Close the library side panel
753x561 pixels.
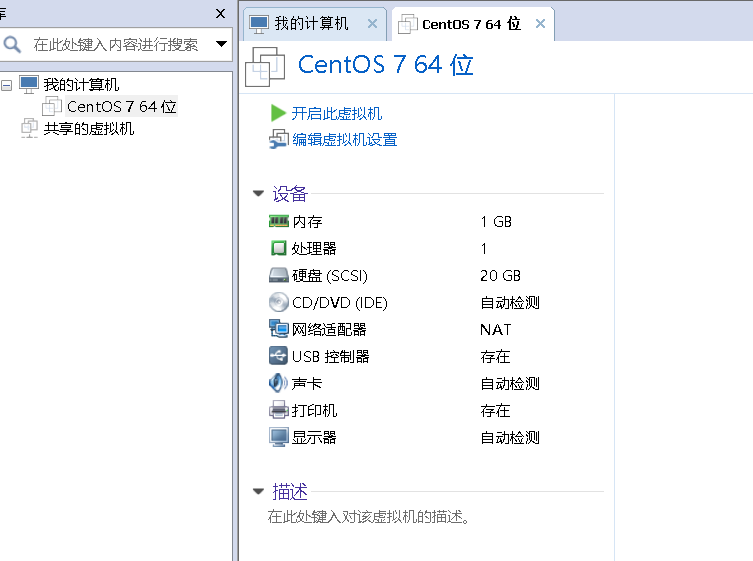(x=220, y=13)
